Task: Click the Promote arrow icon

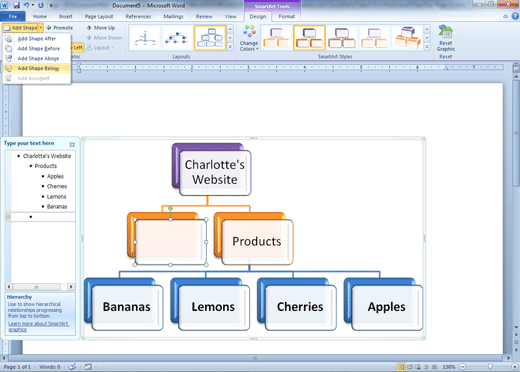Action: [x=49, y=28]
